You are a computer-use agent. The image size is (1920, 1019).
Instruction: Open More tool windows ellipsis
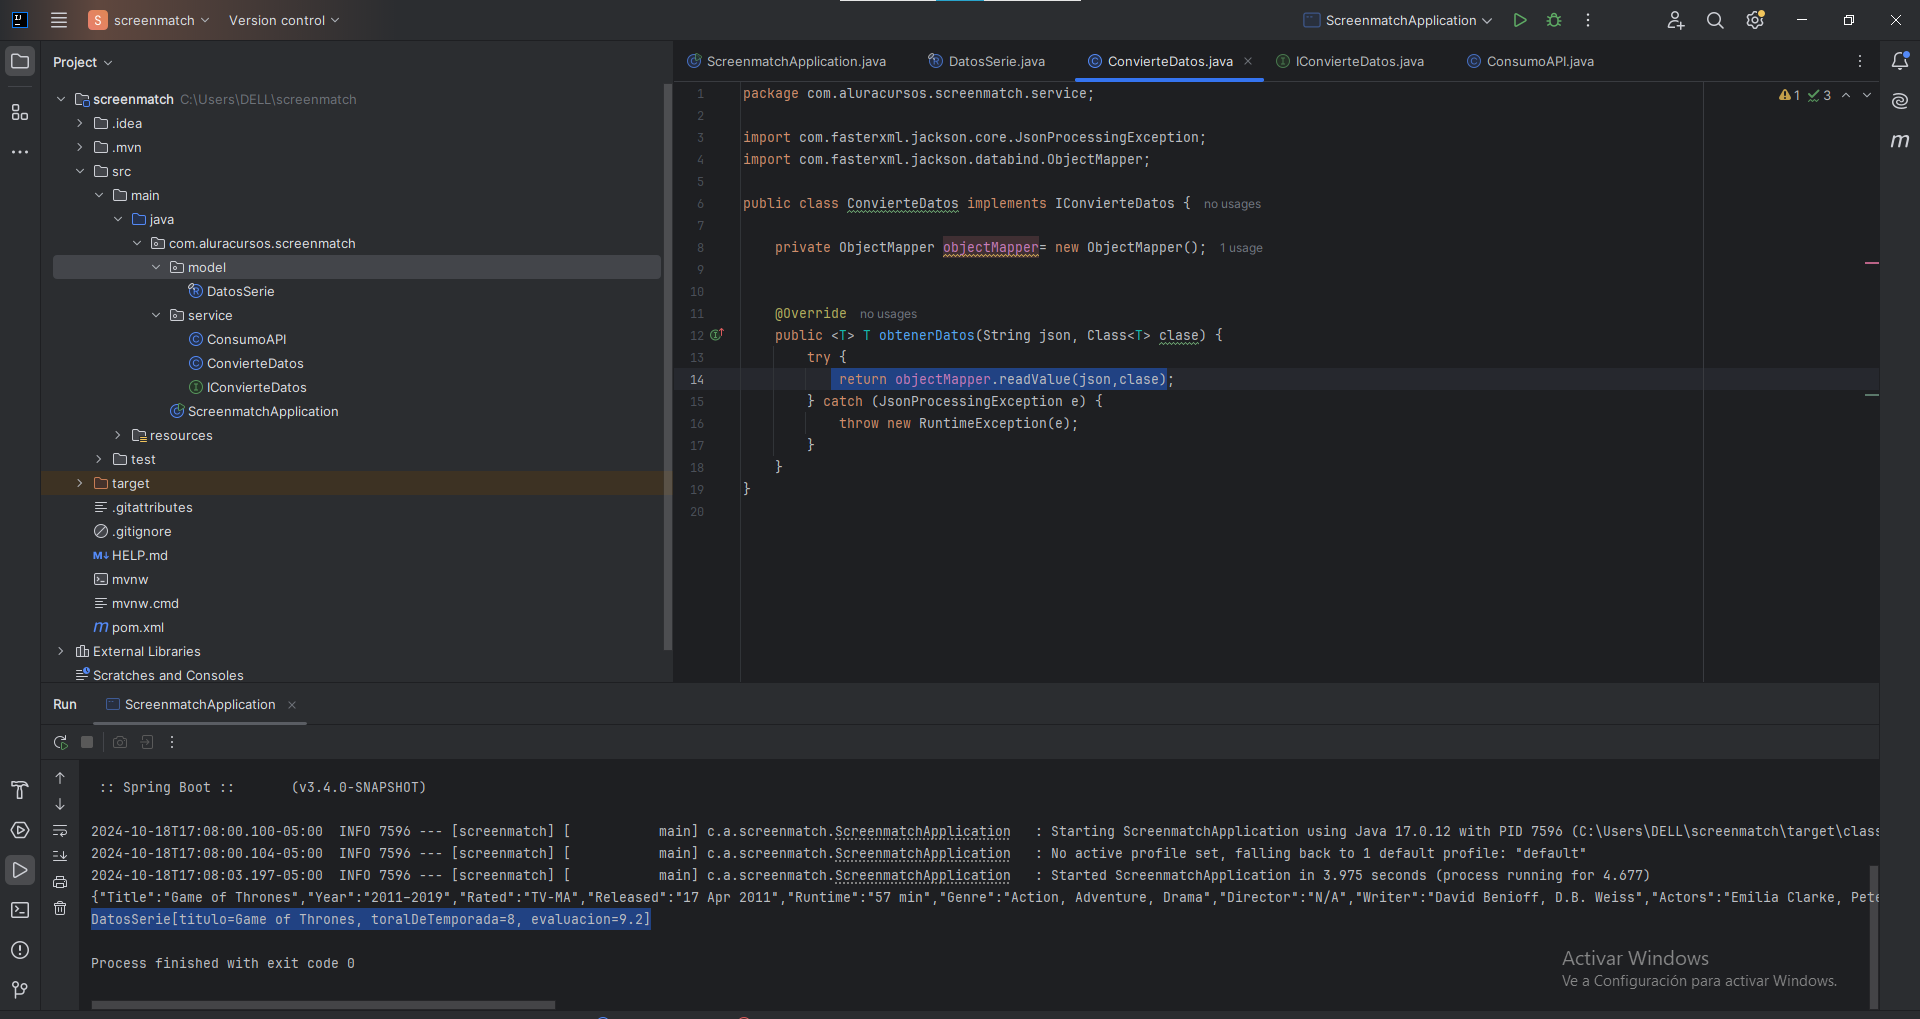coord(20,152)
